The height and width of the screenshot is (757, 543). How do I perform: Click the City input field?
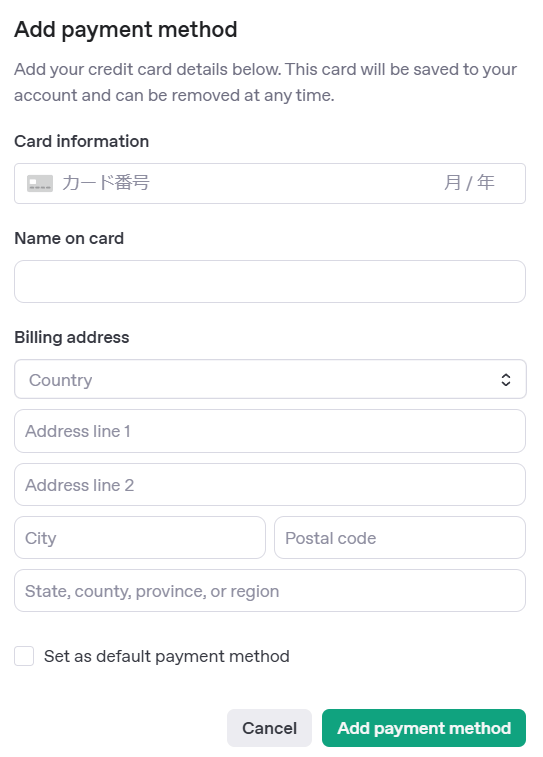pos(140,538)
